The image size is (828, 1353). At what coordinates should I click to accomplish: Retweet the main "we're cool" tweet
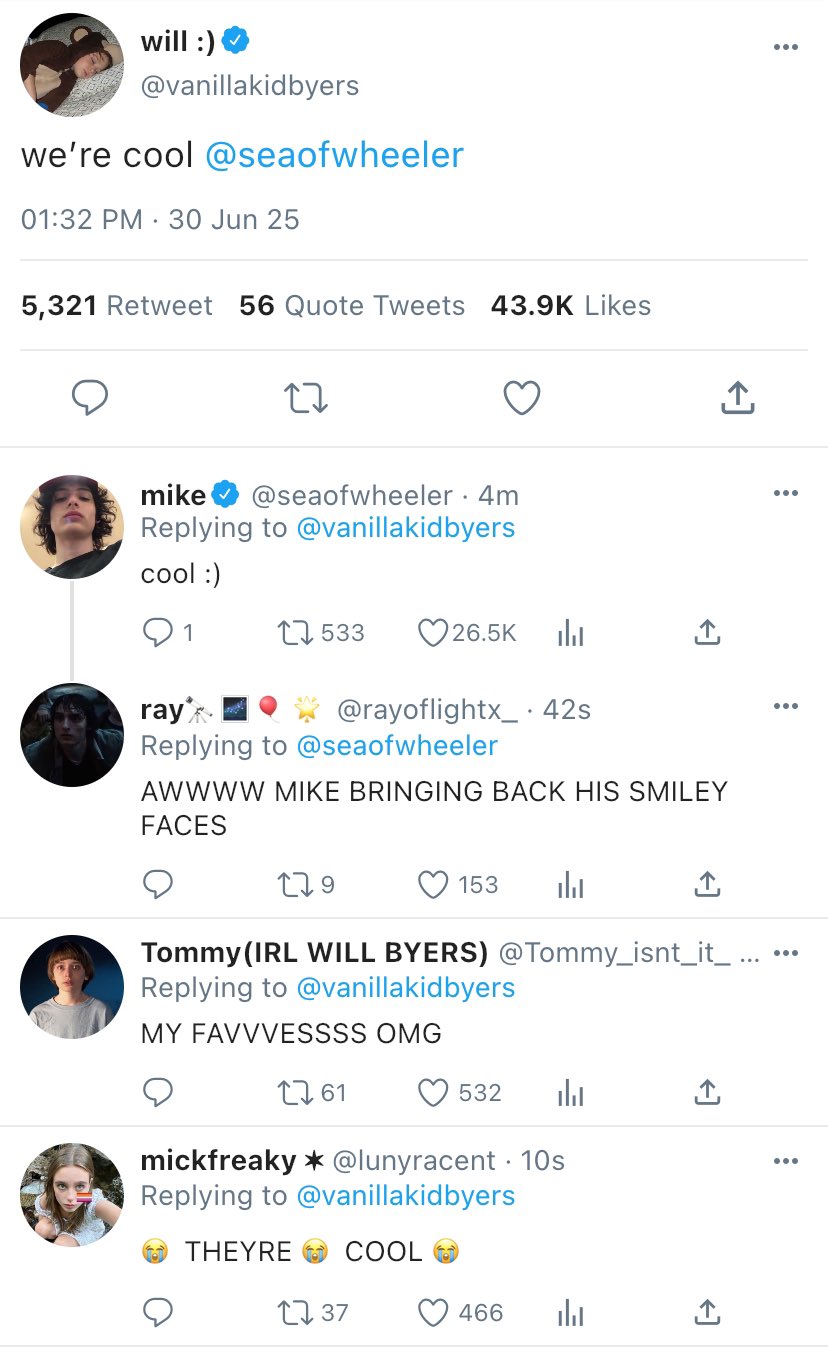tap(306, 398)
